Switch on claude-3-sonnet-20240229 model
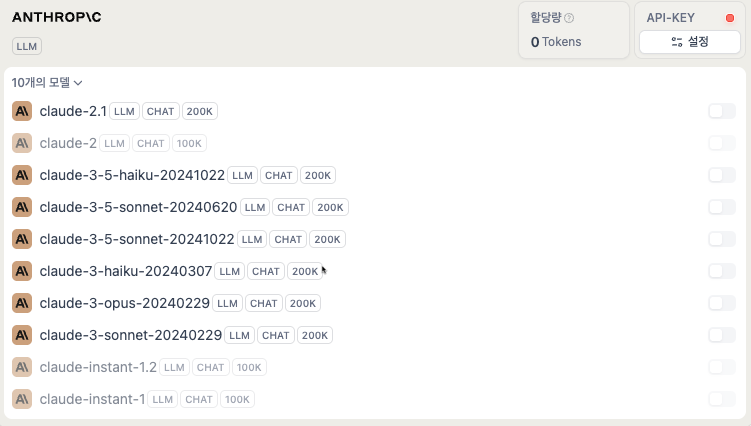 click(x=722, y=335)
